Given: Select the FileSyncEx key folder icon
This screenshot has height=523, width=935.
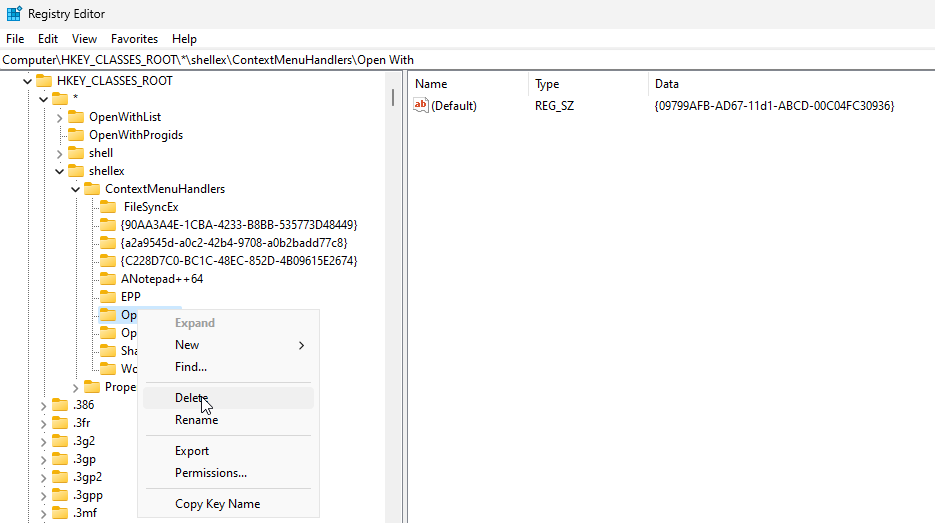Looking at the screenshot, I should (108, 207).
